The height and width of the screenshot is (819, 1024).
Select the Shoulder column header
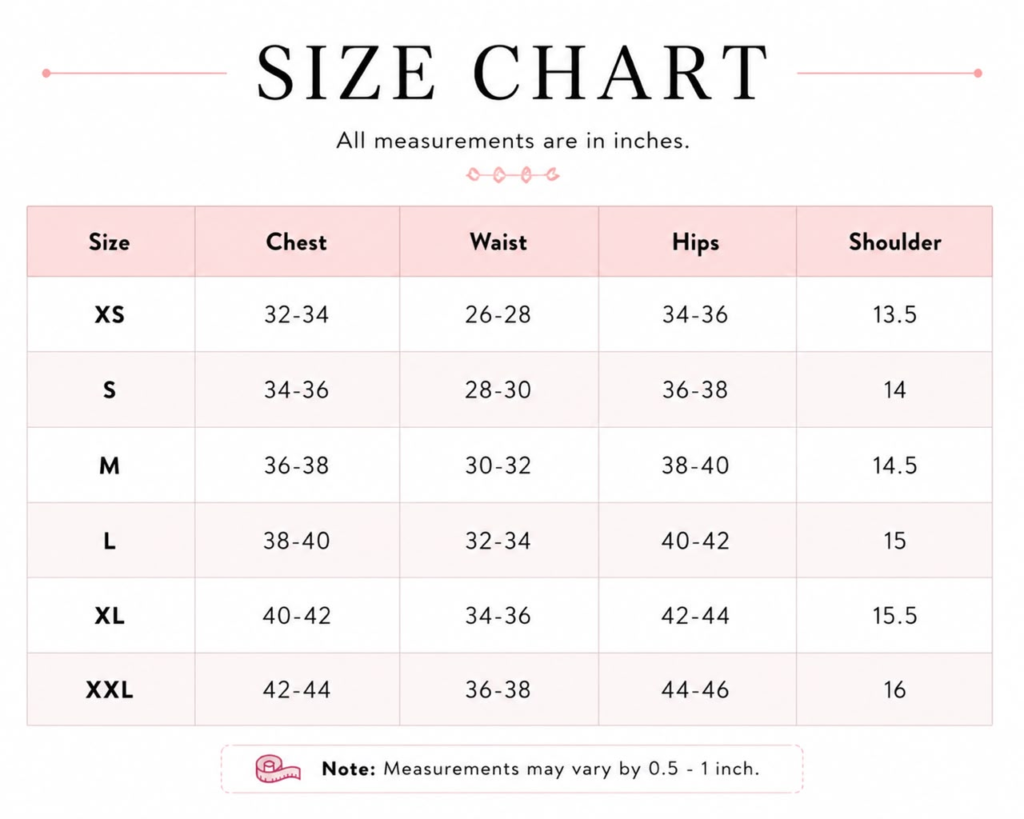point(895,242)
